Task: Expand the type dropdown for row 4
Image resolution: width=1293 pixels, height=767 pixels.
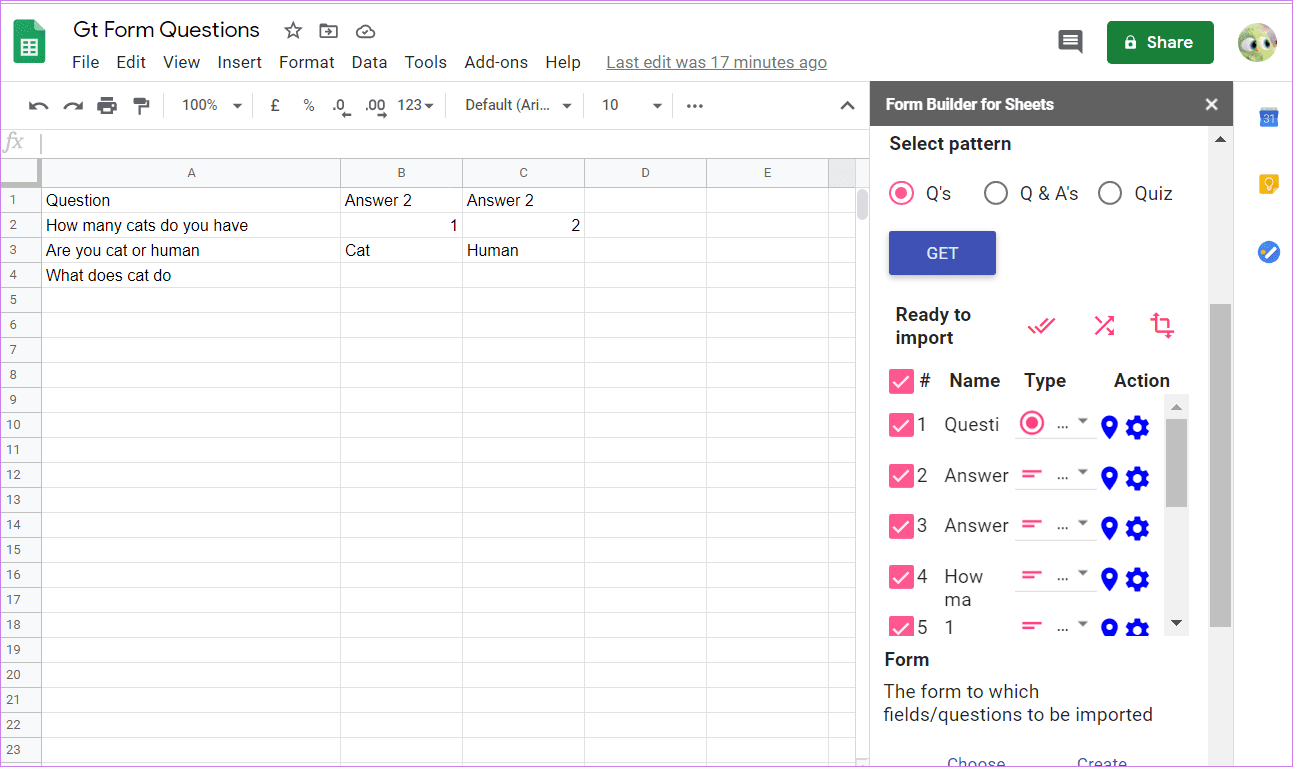Action: point(1083,574)
